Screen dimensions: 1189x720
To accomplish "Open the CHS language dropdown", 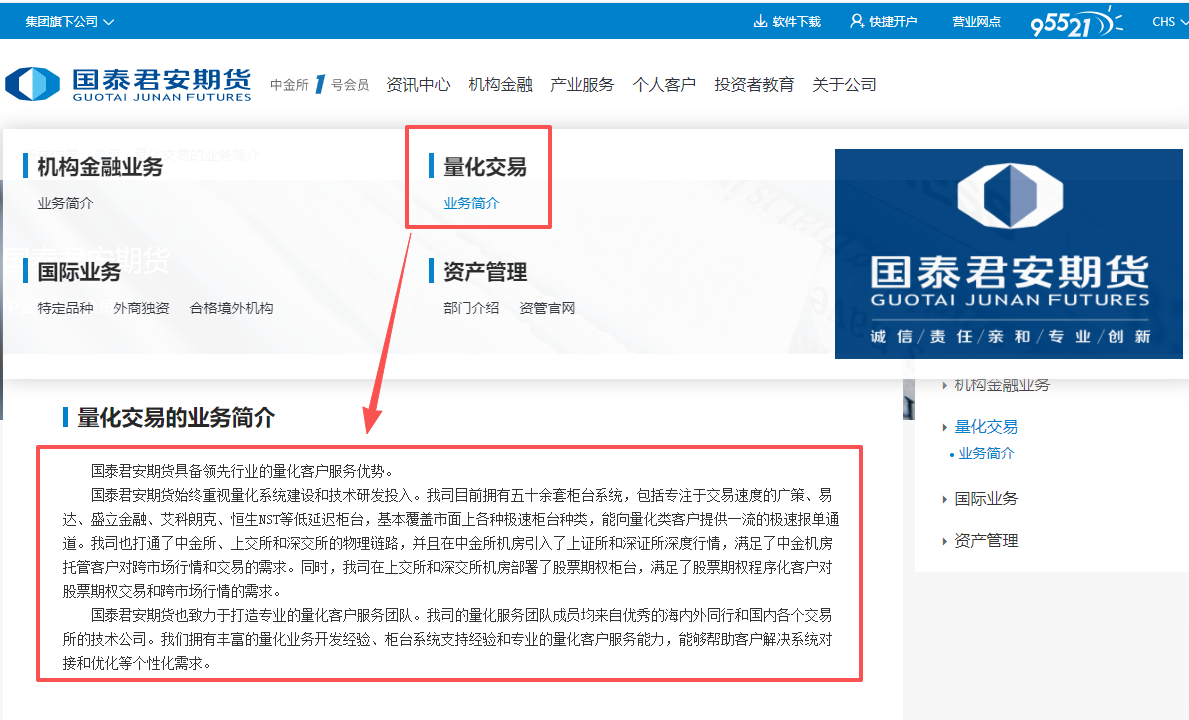I will pos(1169,22).
